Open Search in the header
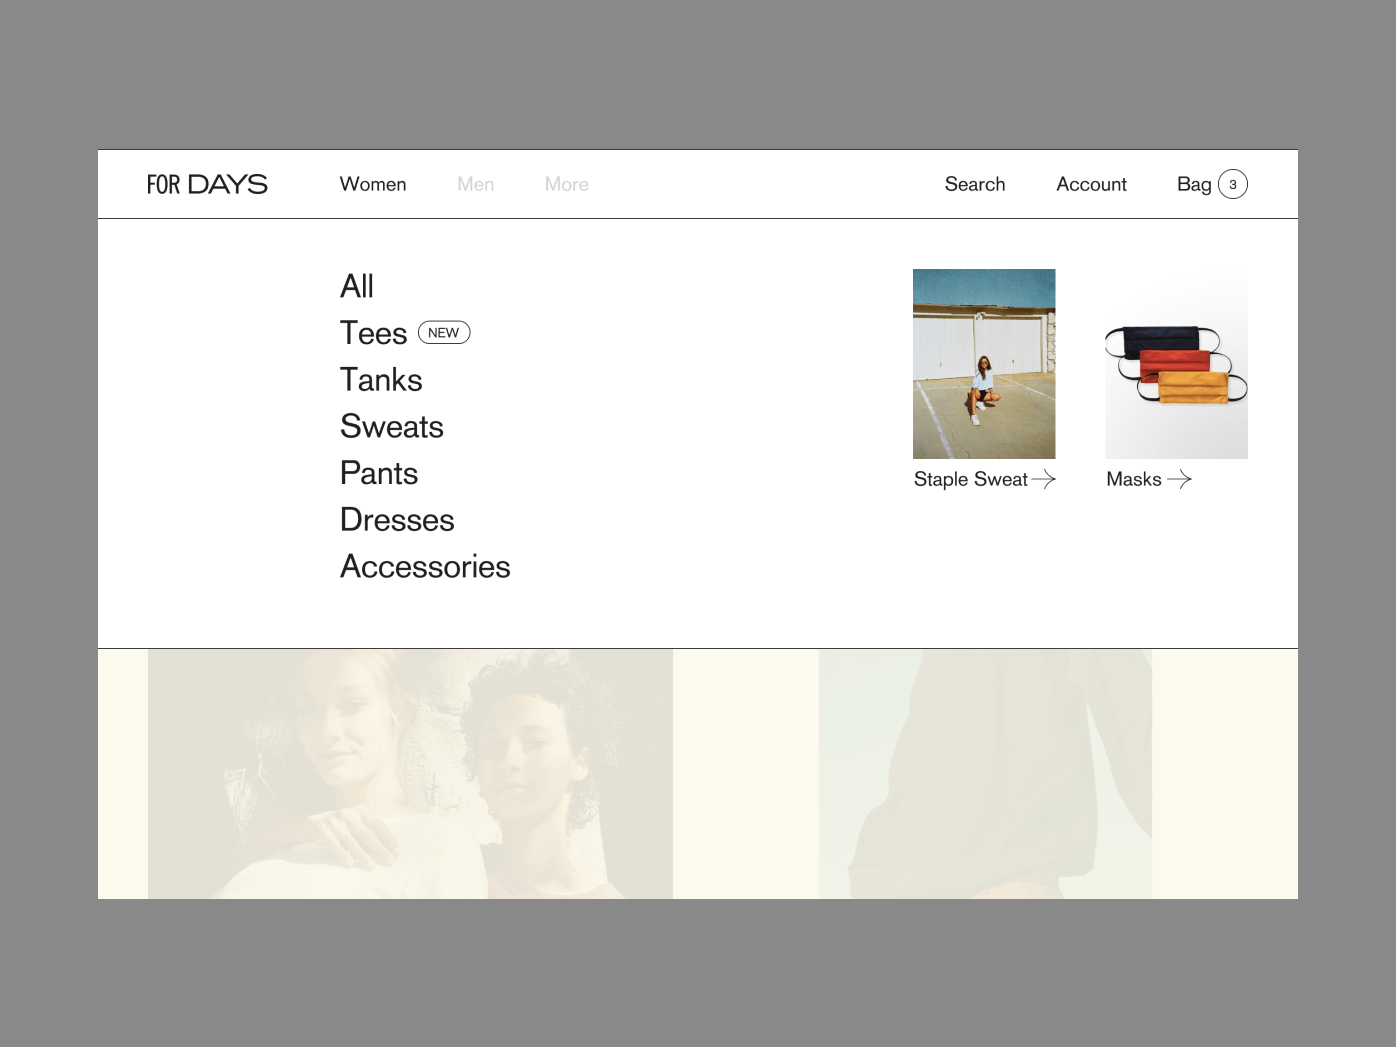This screenshot has height=1047, width=1396. (974, 184)
